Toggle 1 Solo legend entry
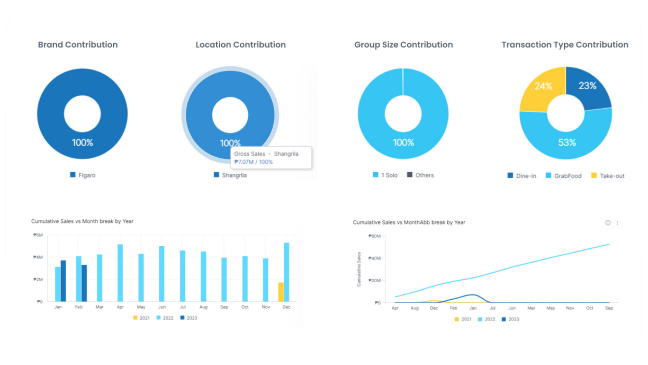The width and height of the screenshot is (648, 365). [385, 175]
